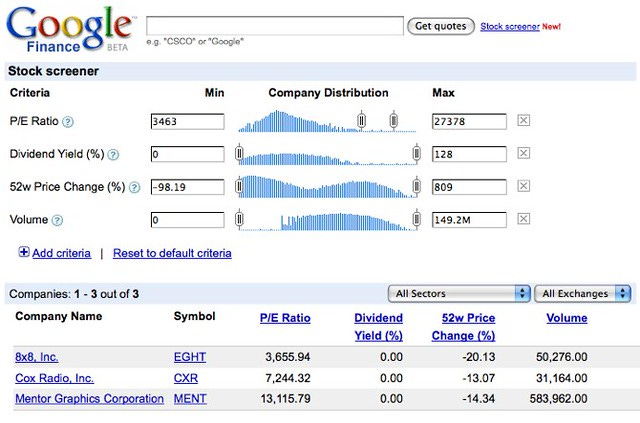The height and width of the screenshot is (423, 640).
Task: Grab the P/E Ratio maximum slider handle
Action: 393,120
